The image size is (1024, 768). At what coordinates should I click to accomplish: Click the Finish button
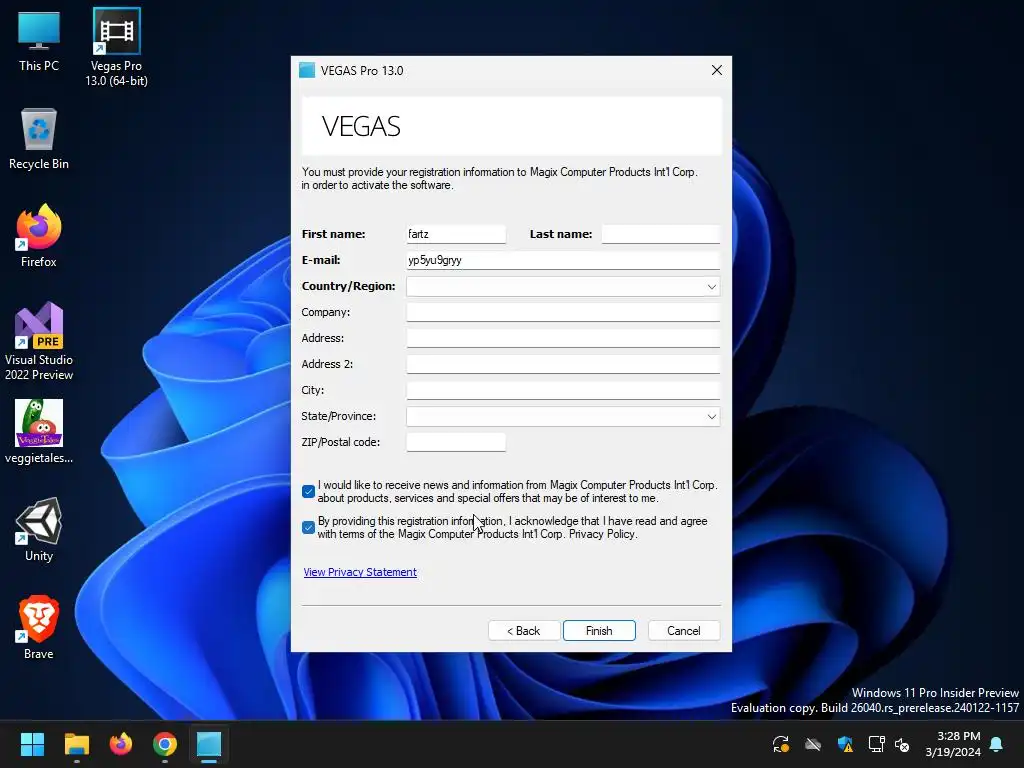coord(599,631)
